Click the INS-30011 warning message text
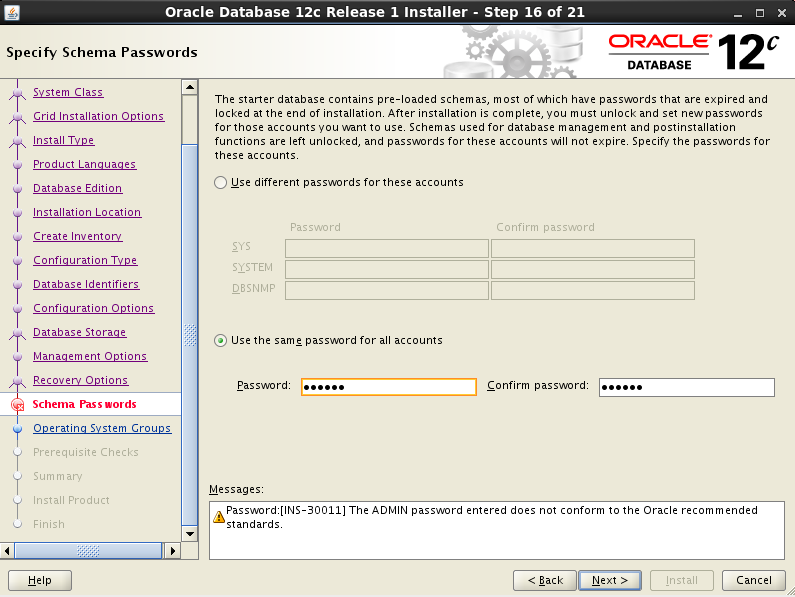 [492, 517]
